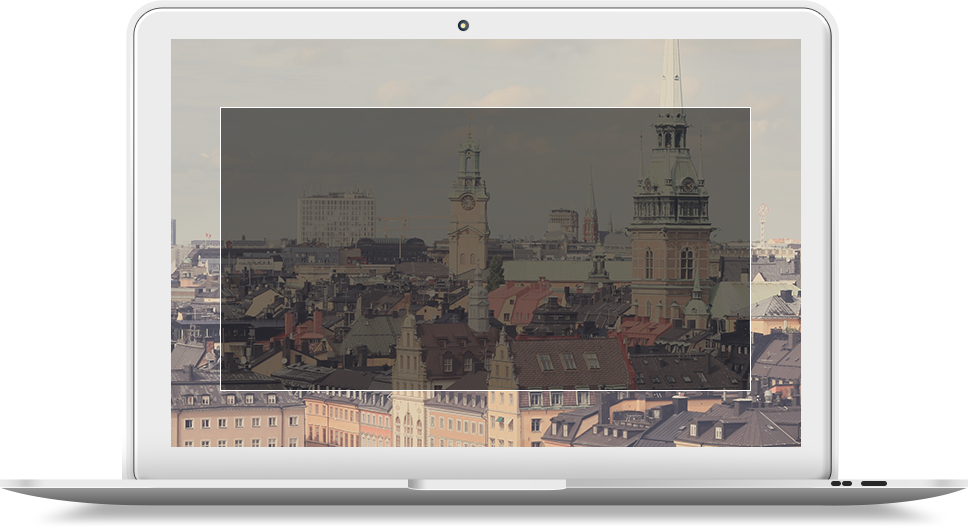Click the webcam at top of laptop bezel
Screen dimensions: 968x527
pos(463,25)
